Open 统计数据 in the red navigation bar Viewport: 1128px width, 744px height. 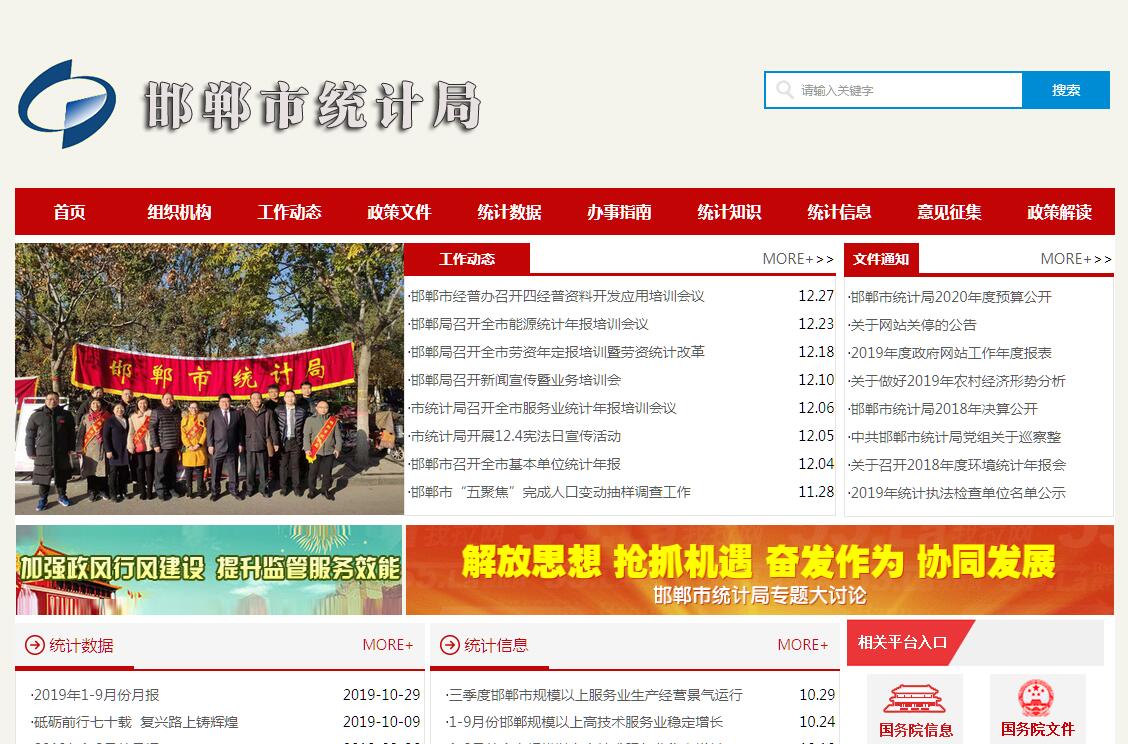509,212
